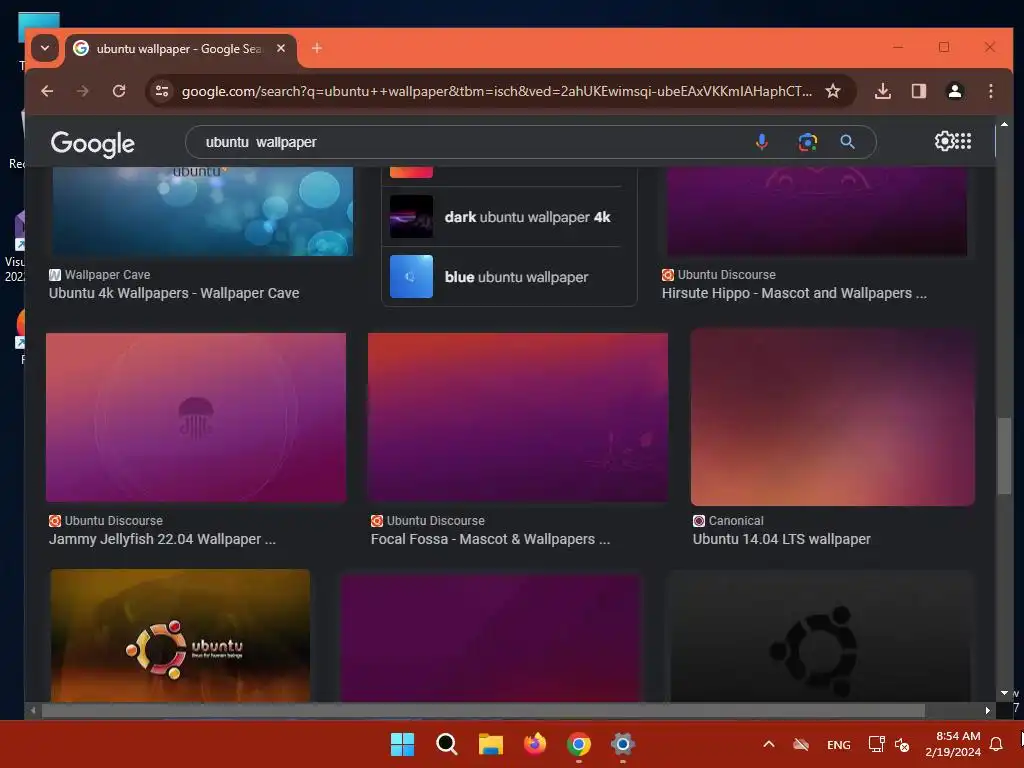Open Windows taskbar Search
1024x768 pixels.
[447, 744]
